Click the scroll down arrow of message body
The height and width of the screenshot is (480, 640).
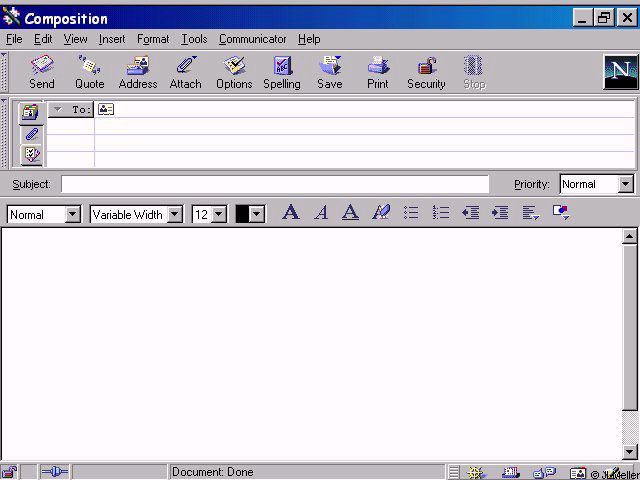point(629,451)
